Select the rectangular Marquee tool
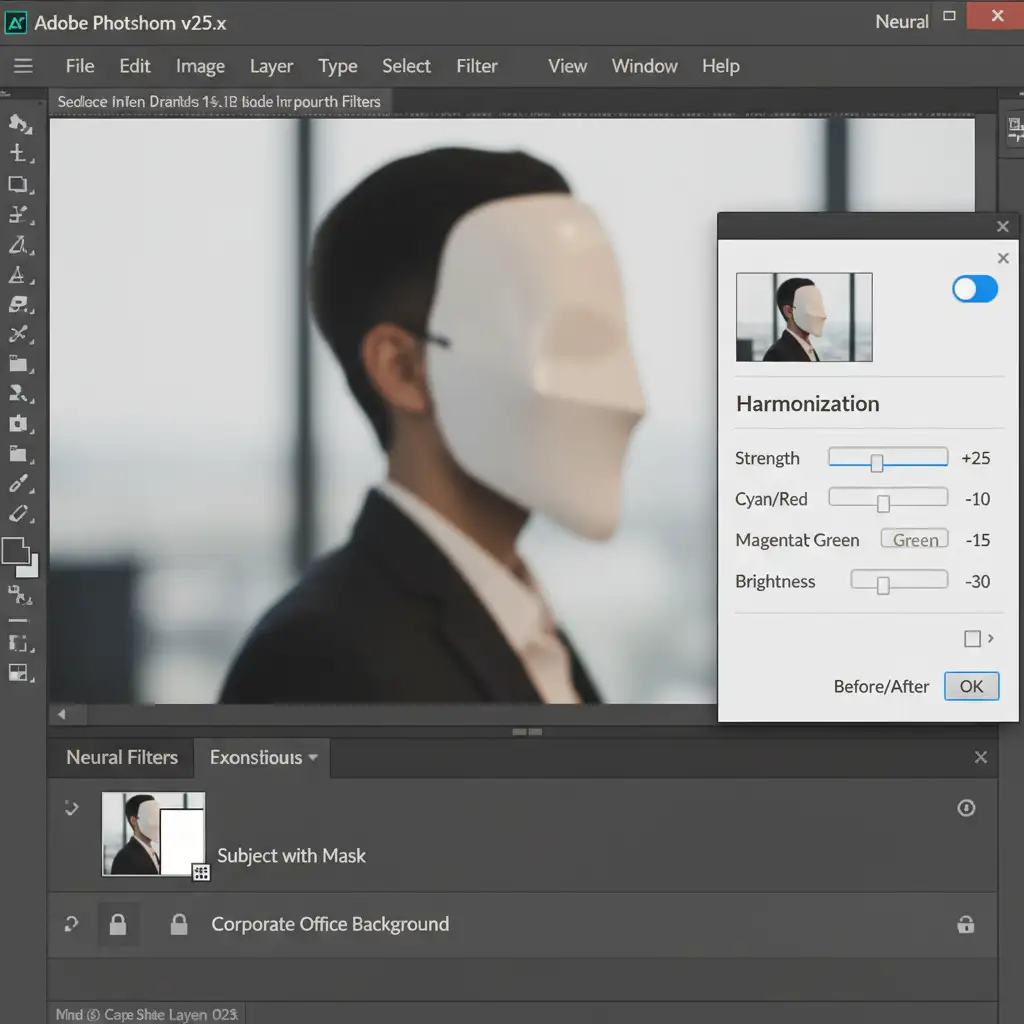1024x1024 pixels. 18,184
